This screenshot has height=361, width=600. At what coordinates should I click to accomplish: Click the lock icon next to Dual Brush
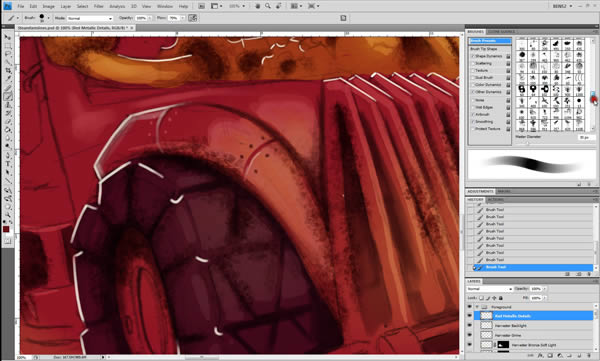508,78
